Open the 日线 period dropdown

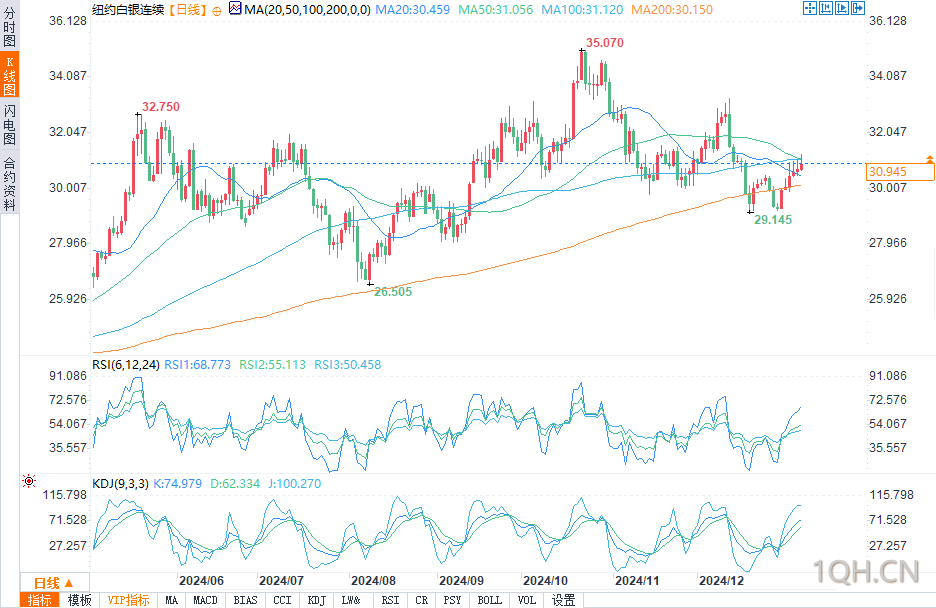click(54, 583)
